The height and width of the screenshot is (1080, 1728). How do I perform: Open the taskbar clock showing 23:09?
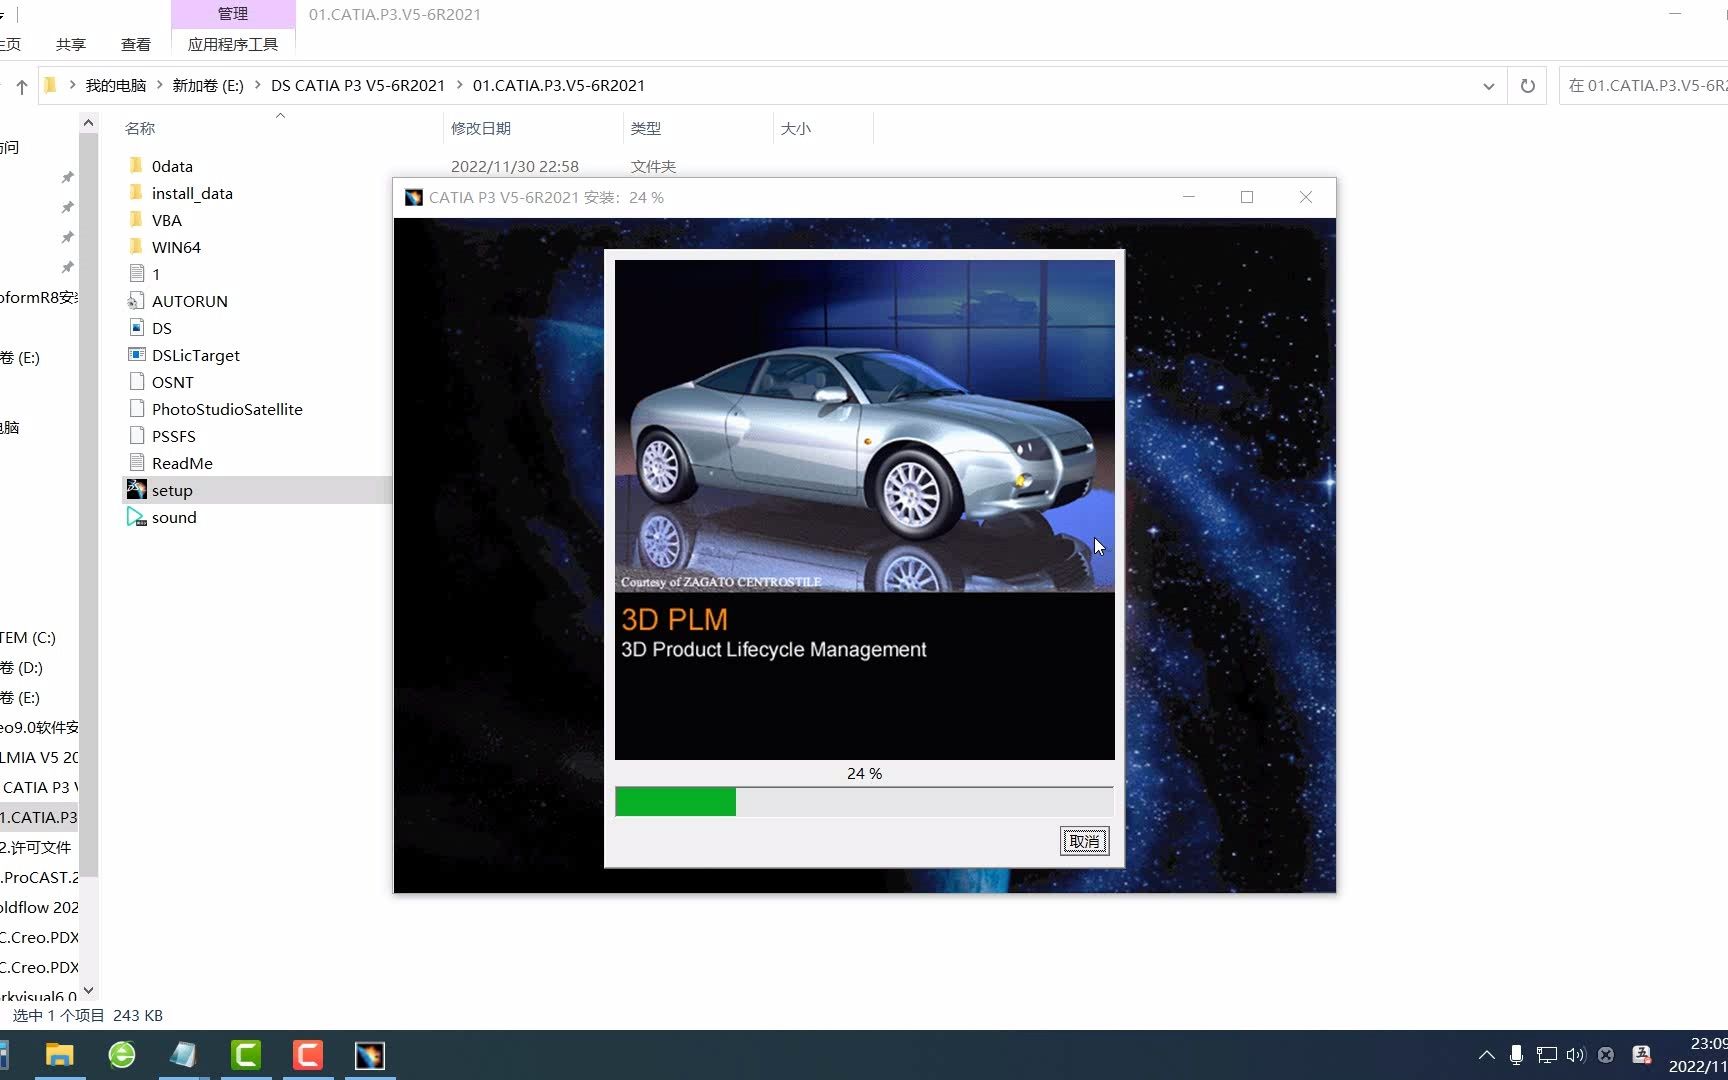click(x=1700, y=1055)
